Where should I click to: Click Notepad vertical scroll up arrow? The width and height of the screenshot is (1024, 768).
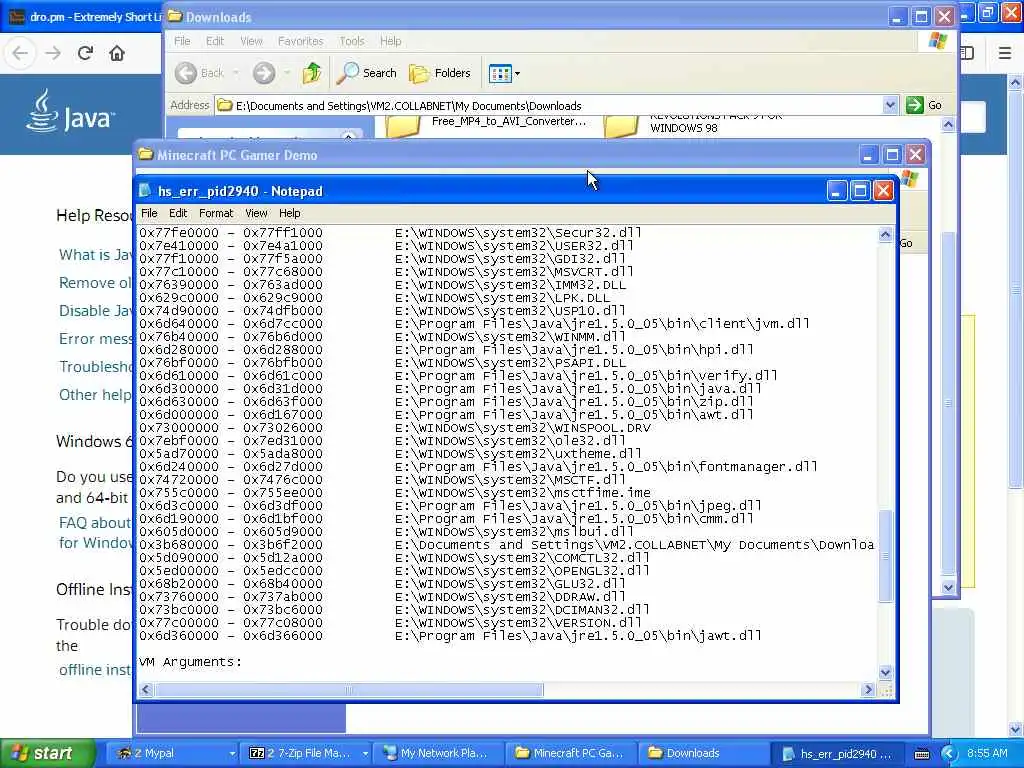(886, 234)
